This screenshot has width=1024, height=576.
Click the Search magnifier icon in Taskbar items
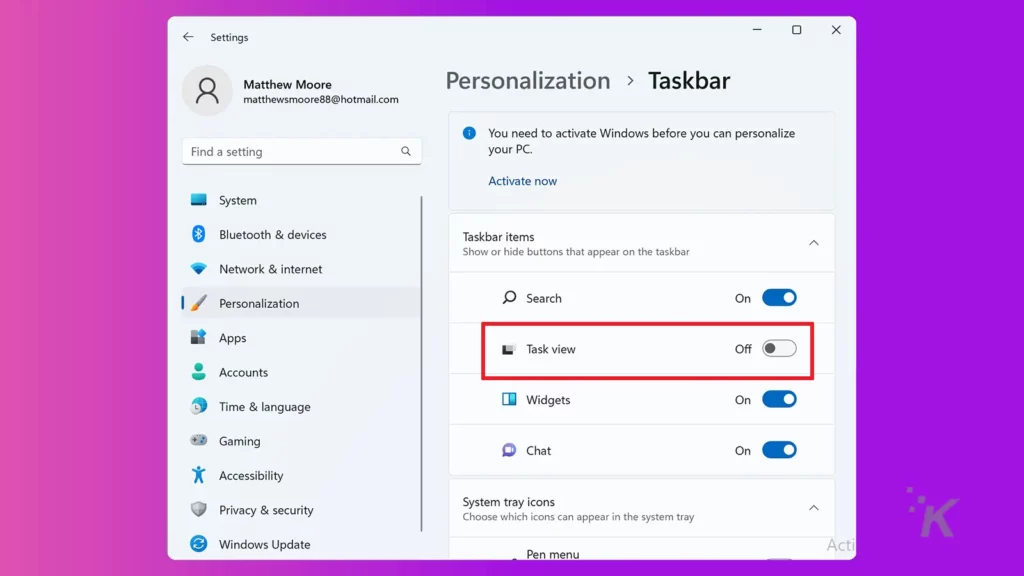coord(509,298)
